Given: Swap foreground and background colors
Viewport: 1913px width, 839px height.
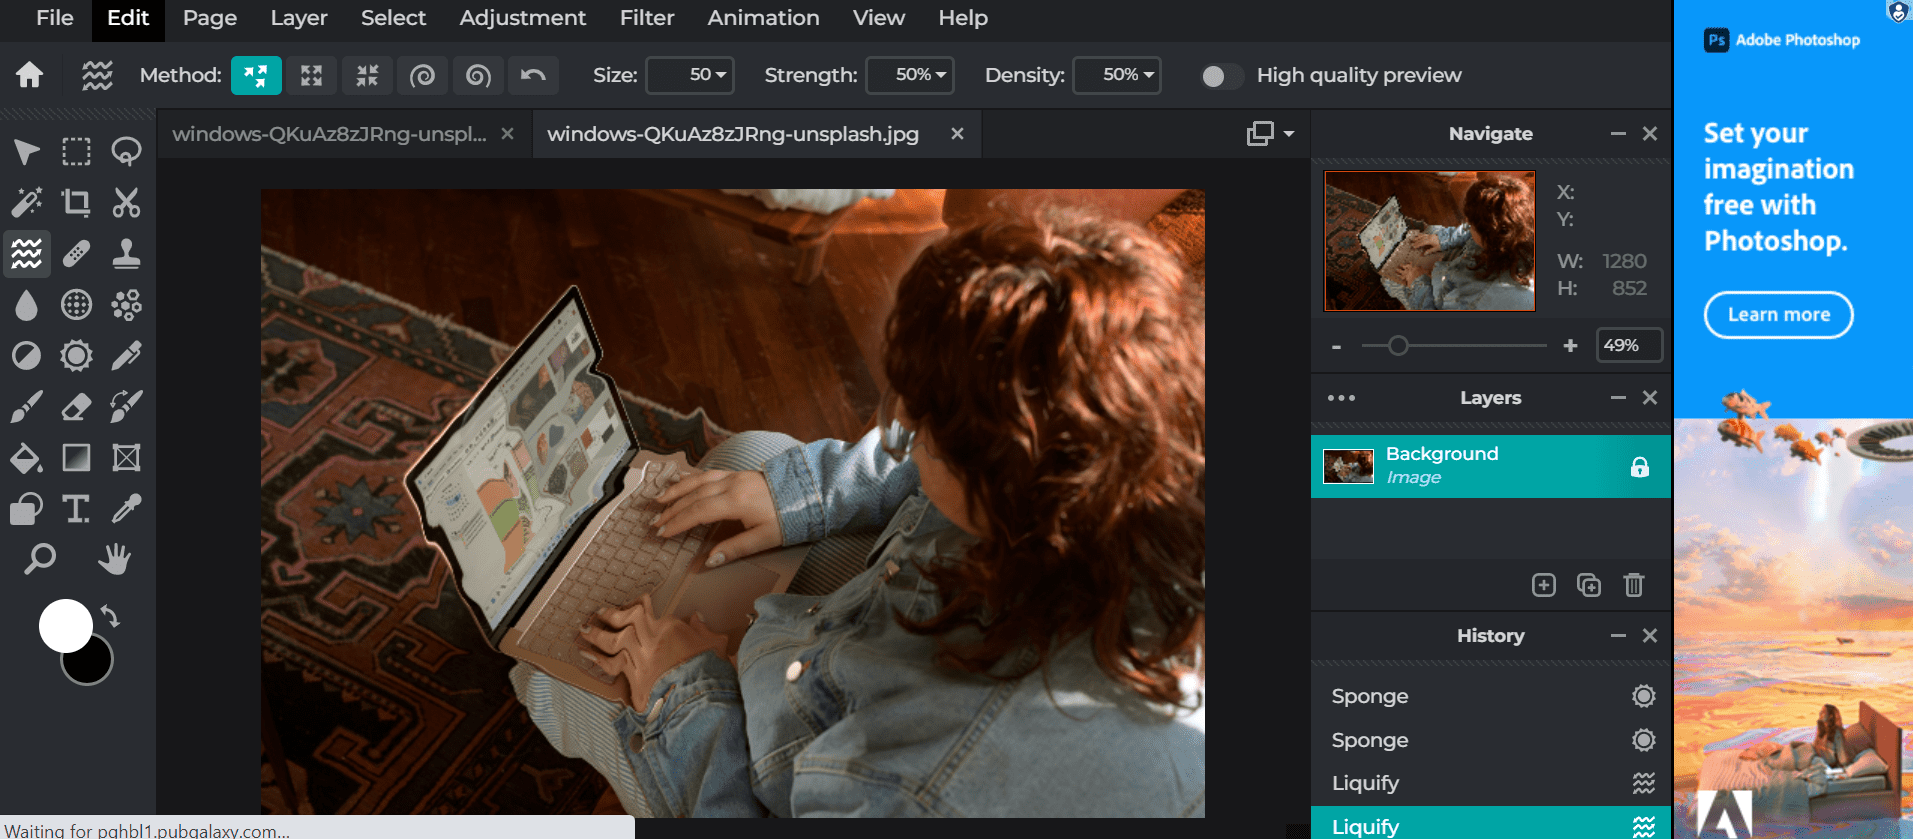Looking at the screenshot, I should pos(110,617).
